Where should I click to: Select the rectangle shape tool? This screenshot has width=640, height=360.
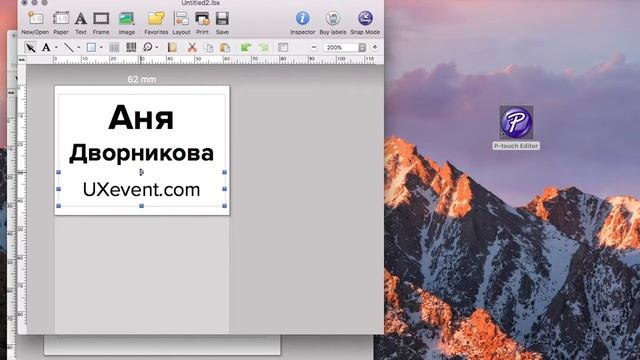coord(91,47)
